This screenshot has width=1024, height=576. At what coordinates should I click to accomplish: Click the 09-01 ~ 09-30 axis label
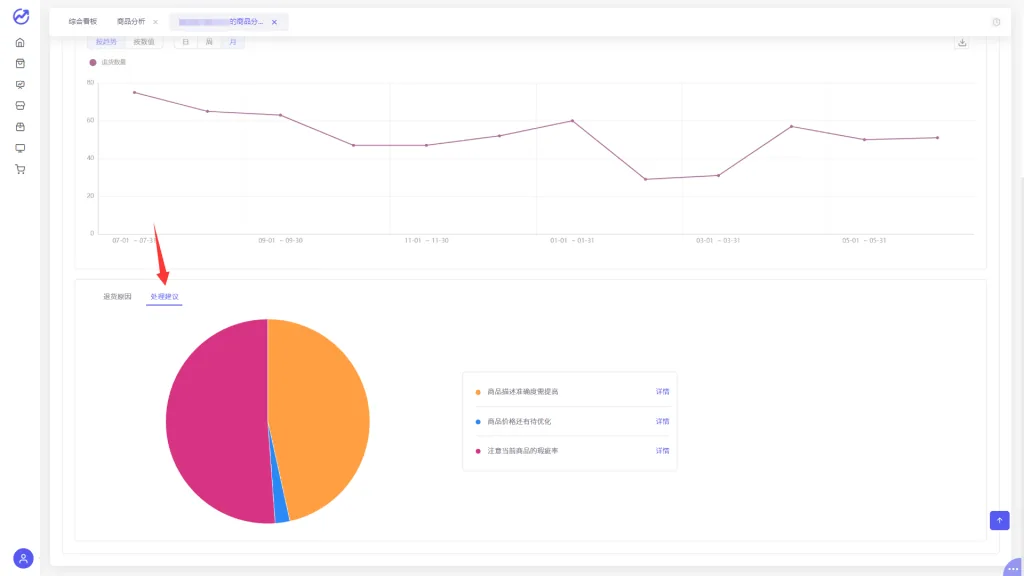tap(280, 240)
